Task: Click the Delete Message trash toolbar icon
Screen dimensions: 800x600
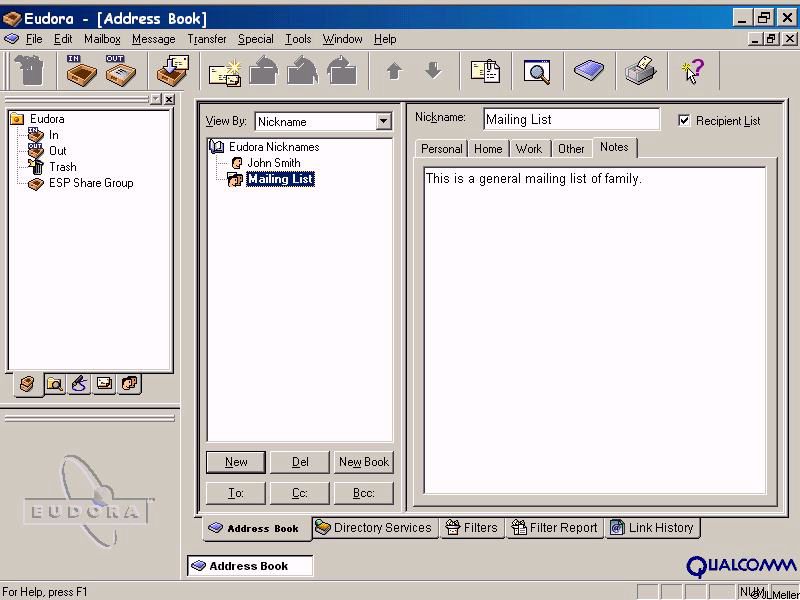Action: pos(29,70)
